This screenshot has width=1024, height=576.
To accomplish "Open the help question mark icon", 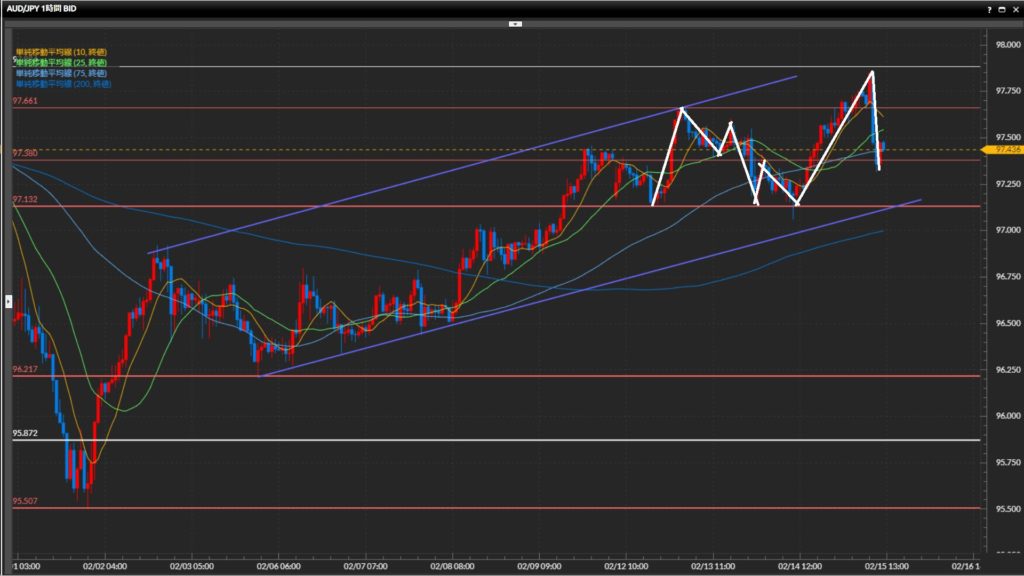I will click(x=990, y=8).
